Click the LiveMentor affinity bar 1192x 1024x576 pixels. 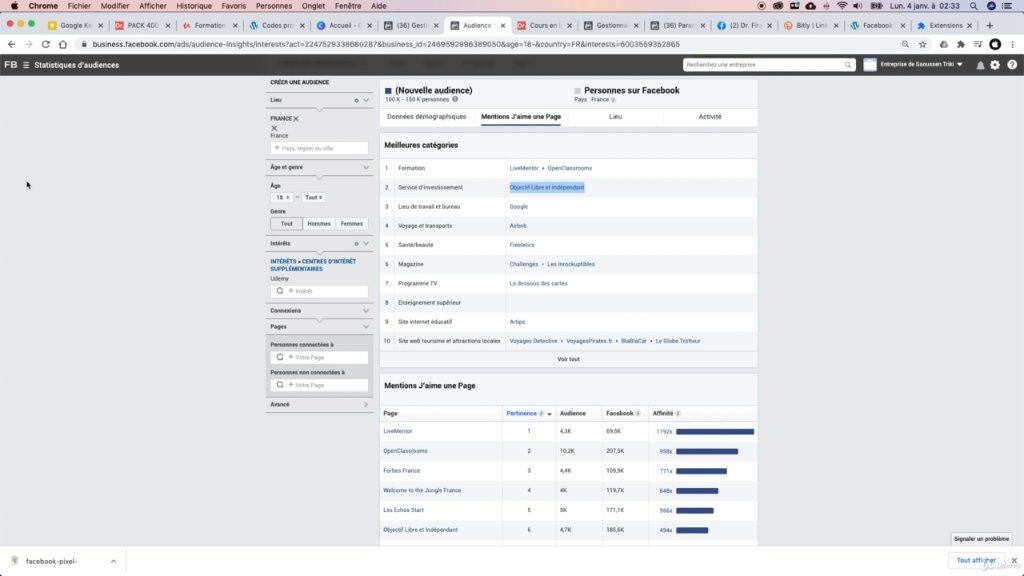tap(714, 432)
